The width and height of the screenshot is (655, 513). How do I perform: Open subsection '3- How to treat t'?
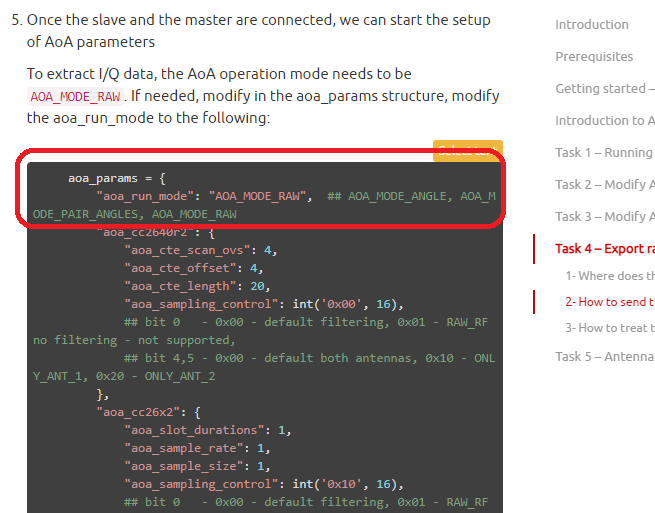pyautogui.click(x=610, y=328)
